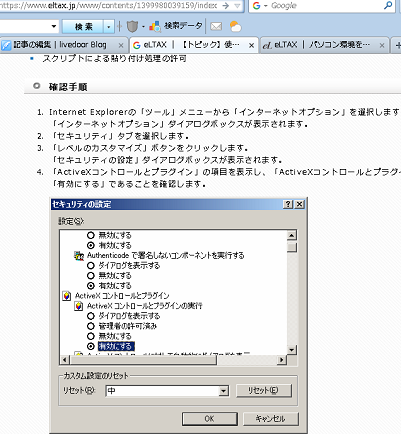Open the dropdown arrow beside 検索 button
401x434 pixels.
click(109, 27)
